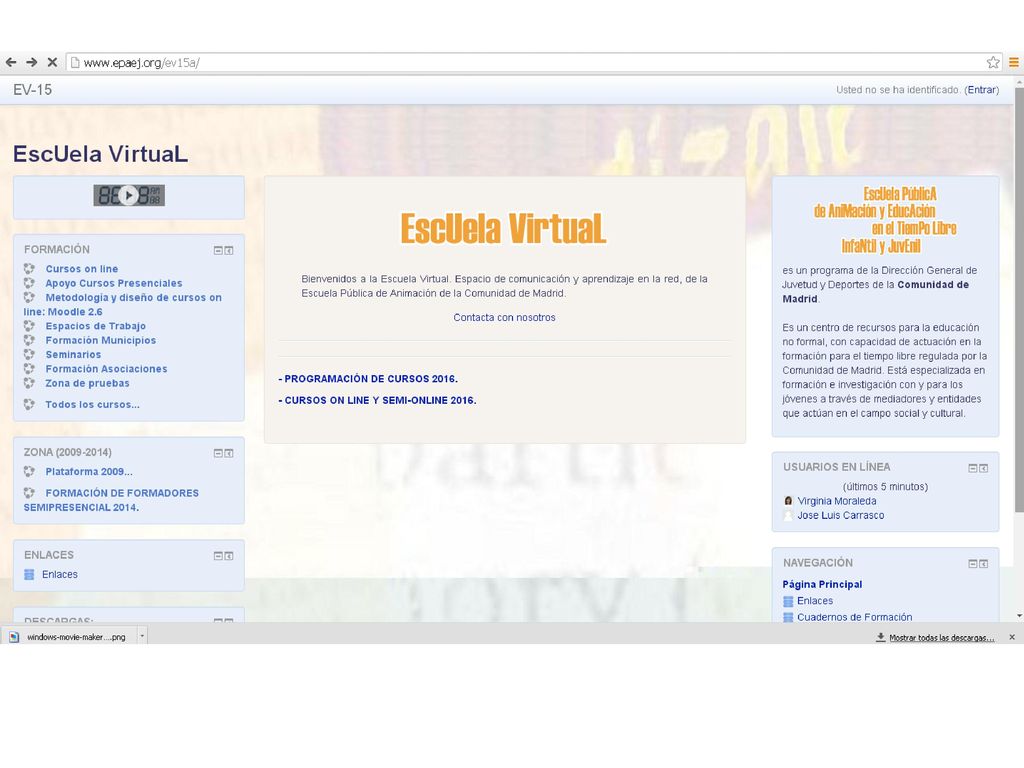Screen dimensions: 1024x768
Task: Open the Seminarios category
Action: pos(73,355)
